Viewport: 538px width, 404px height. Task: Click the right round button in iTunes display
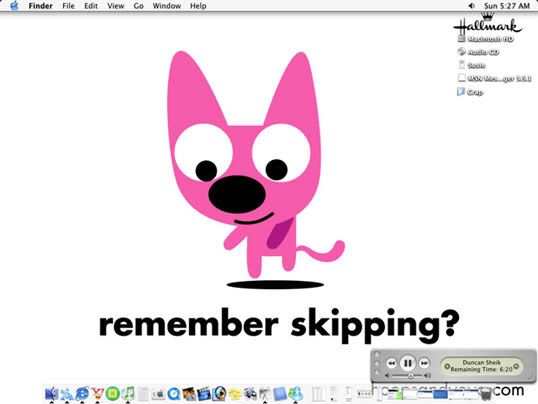coord(516,366)
